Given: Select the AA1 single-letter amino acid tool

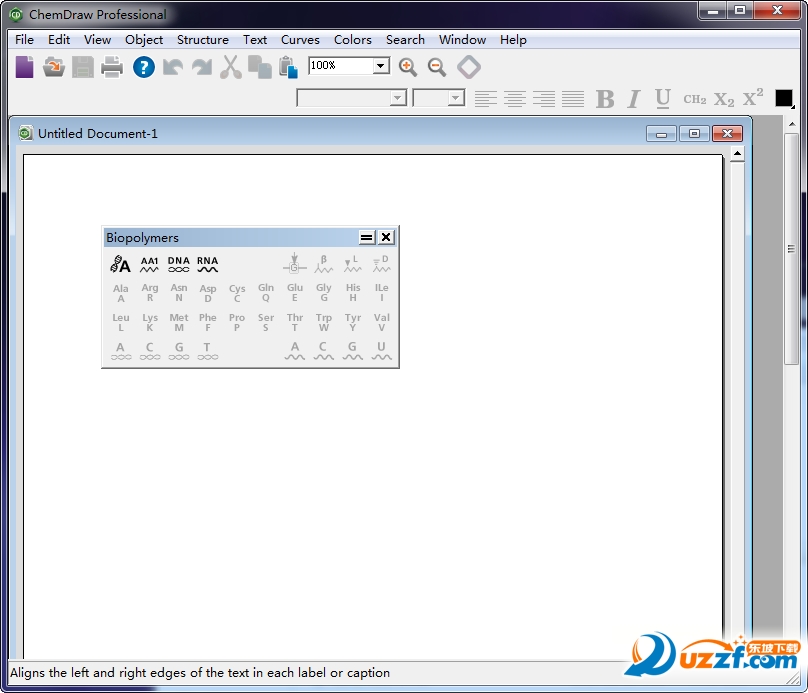Looking at the screenshot, I should pos(149,264).
